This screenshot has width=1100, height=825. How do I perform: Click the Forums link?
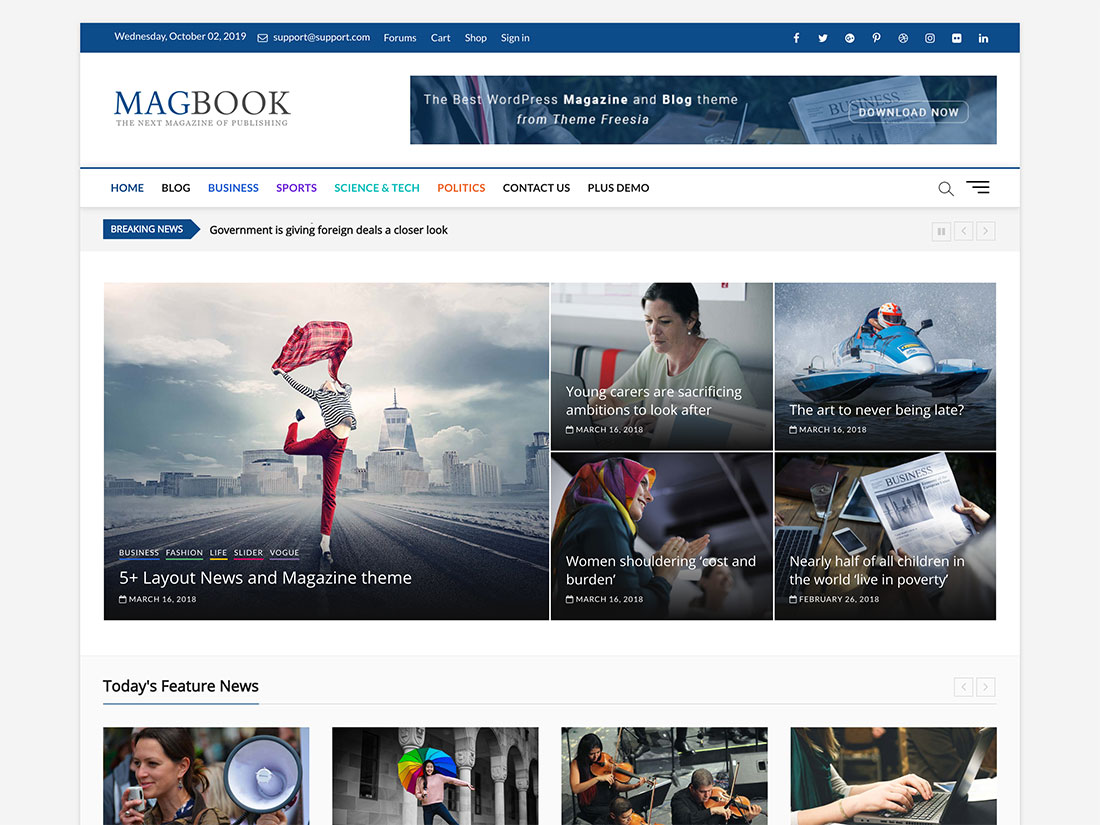400,38
